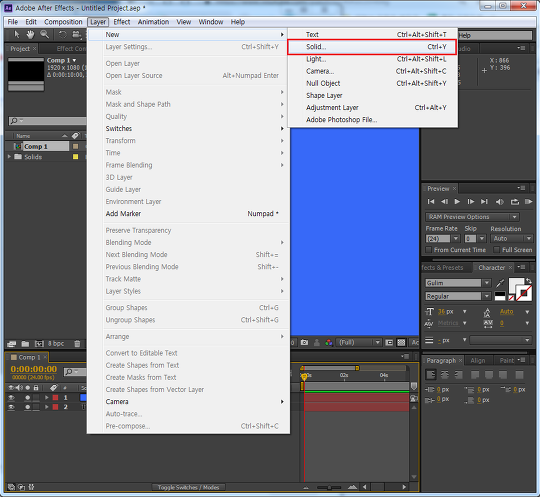Expand the Solids folder
This screenshot has height=497, width=540.
(9, 157)
